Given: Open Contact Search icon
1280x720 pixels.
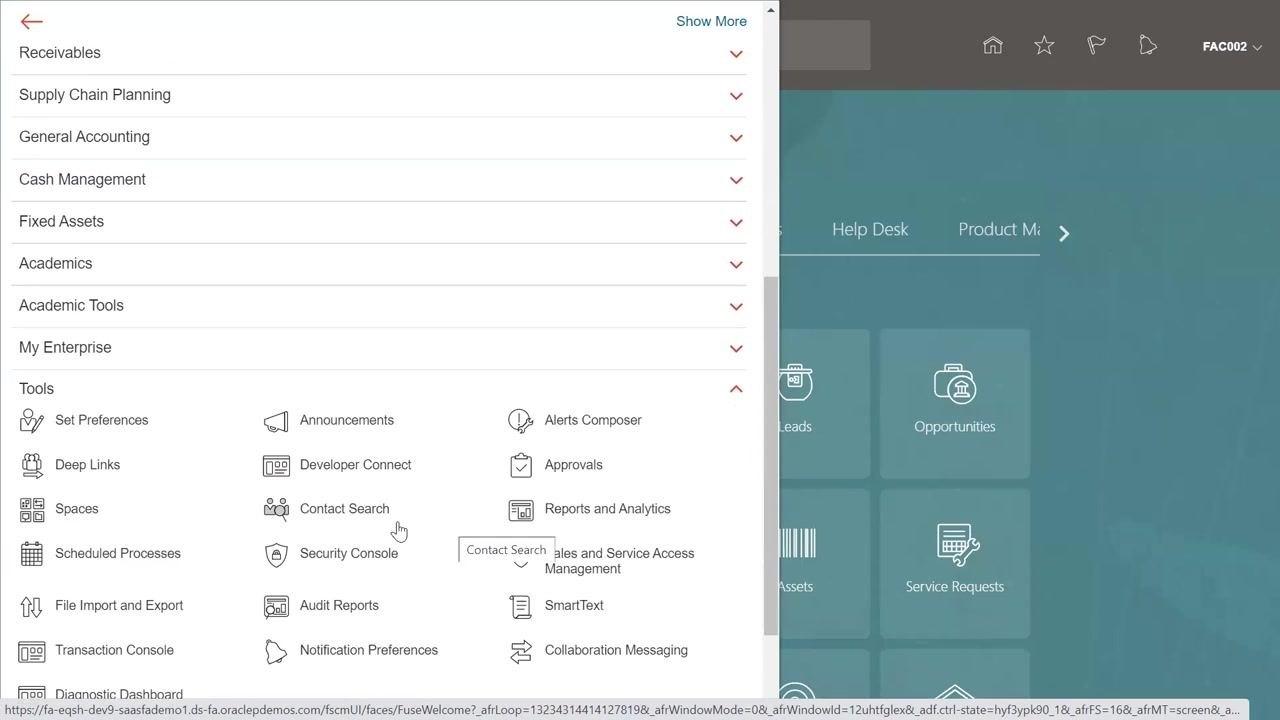Looking at the screenshot, I should tap(276, 509).
